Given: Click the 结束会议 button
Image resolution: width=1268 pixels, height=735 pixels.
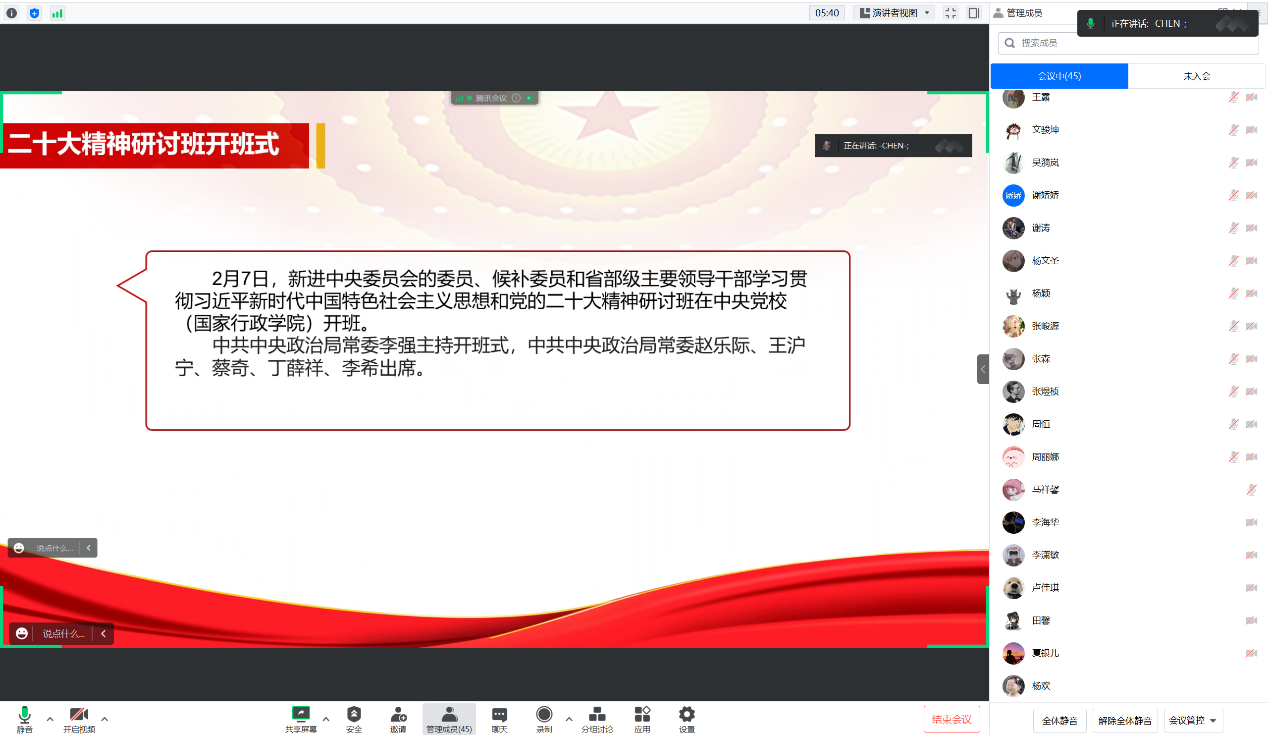Looking at the screenshot, I should (x=951, y=719).
